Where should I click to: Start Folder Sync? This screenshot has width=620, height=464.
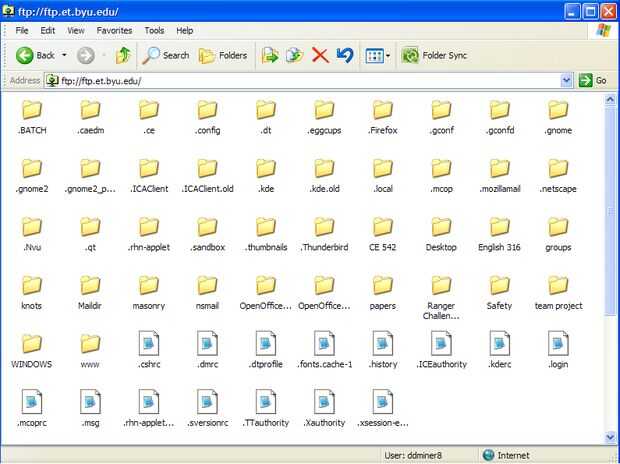(434, 55)
